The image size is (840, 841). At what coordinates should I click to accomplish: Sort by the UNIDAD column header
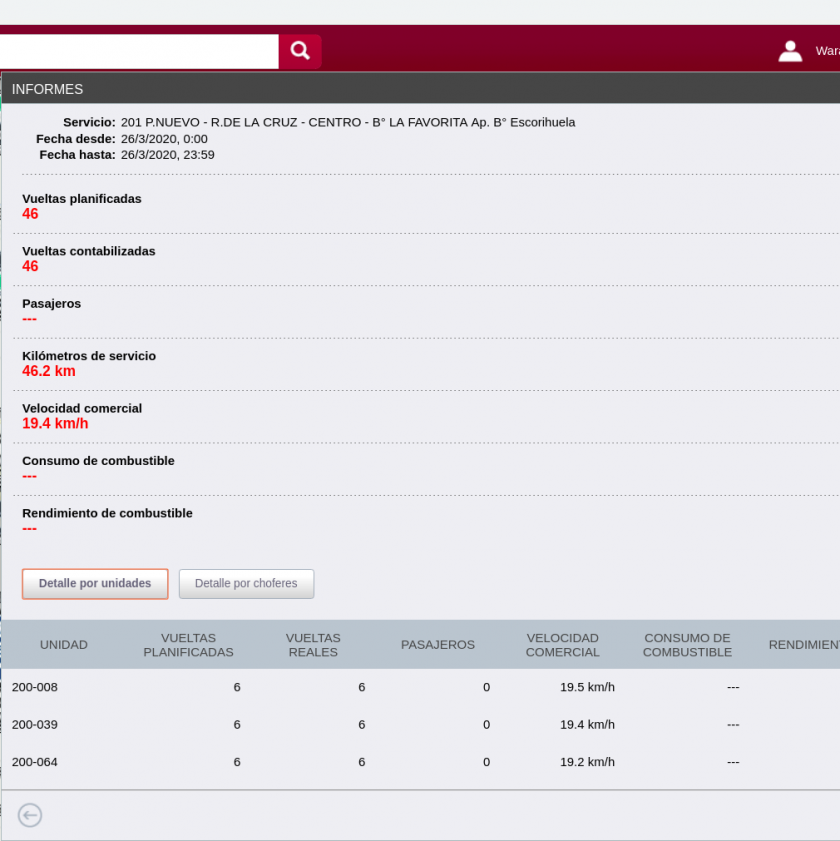(x=64, y=645)
